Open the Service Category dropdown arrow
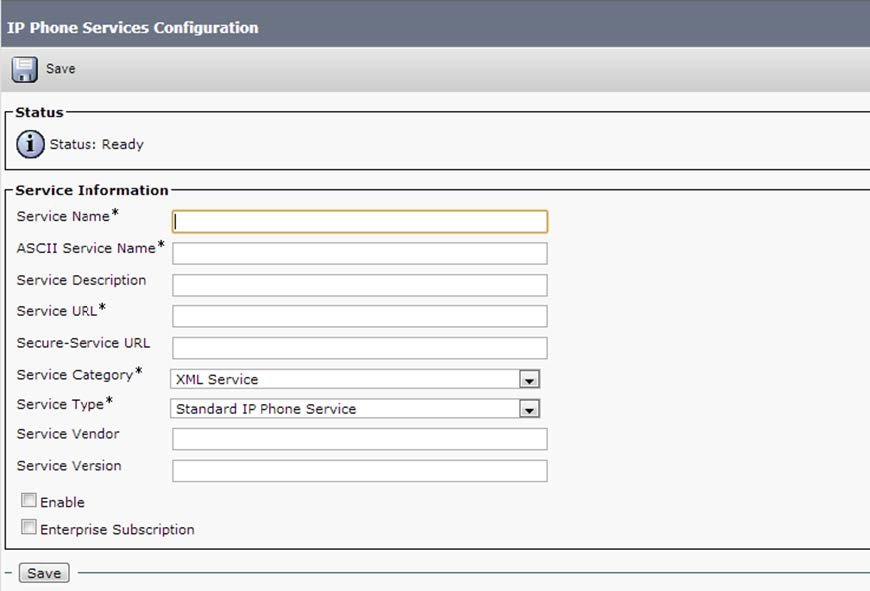 coord(530,380)
